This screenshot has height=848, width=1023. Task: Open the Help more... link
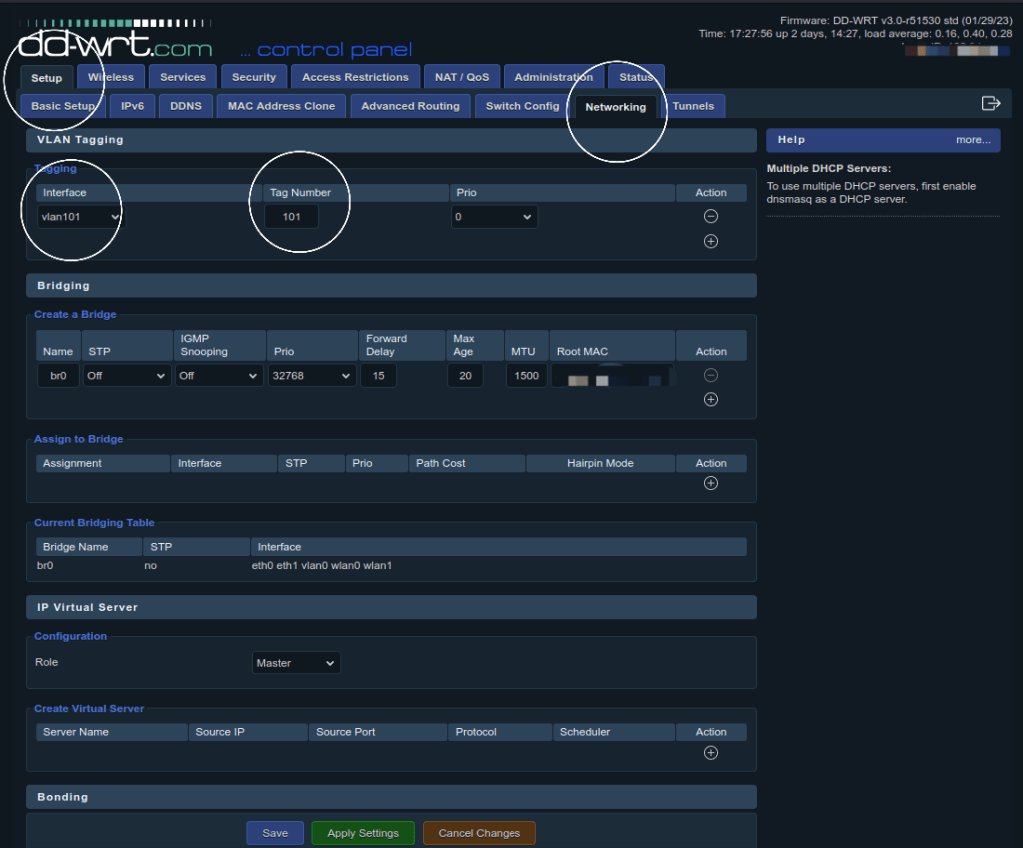[x=972, y=140]
